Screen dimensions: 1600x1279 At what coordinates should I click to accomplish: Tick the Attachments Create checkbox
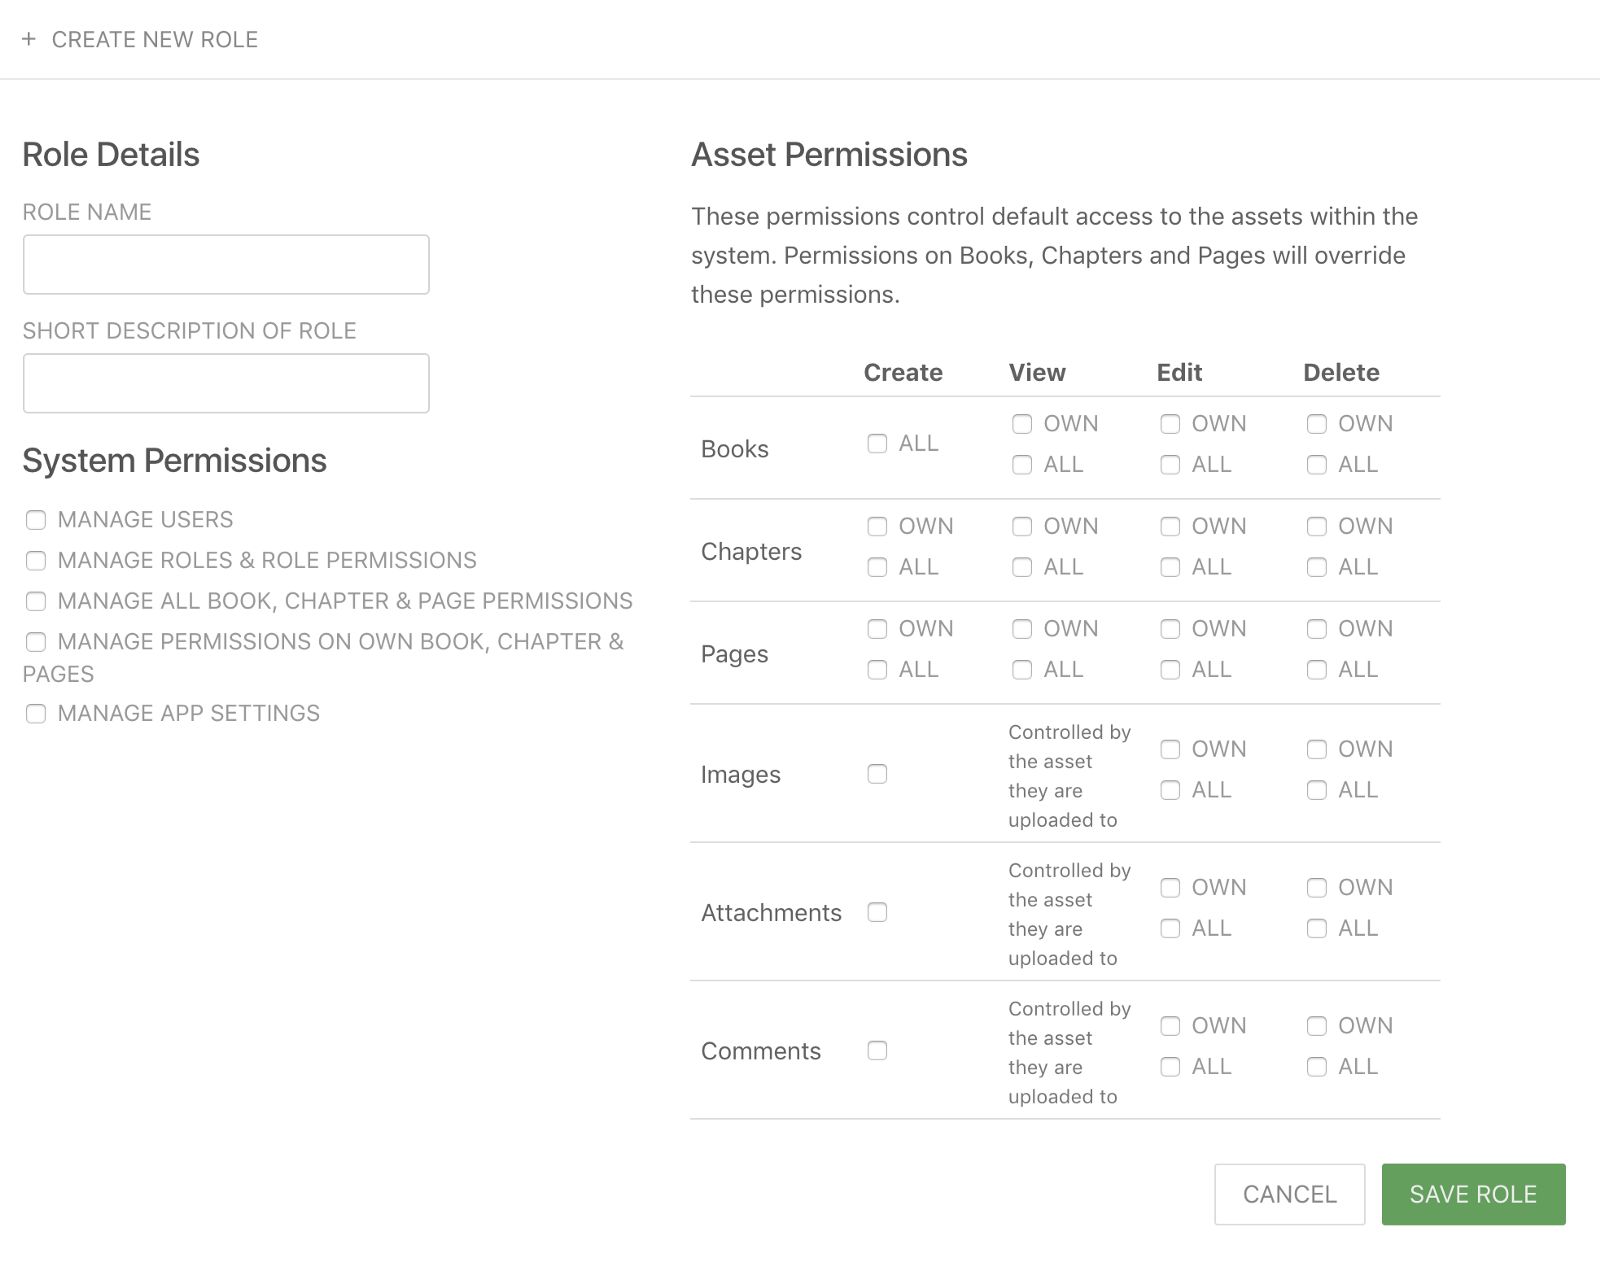coord(877,912)
